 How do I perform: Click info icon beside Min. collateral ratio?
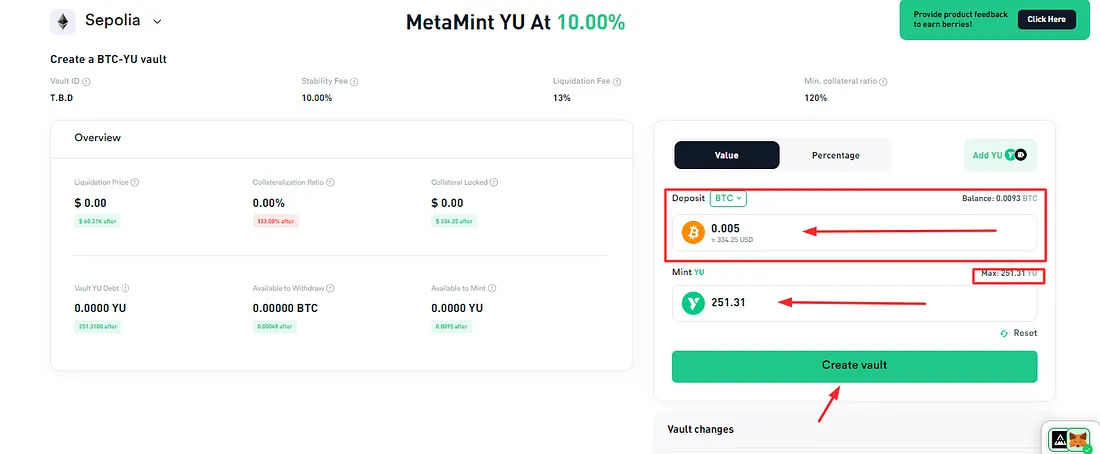[883, 82]
